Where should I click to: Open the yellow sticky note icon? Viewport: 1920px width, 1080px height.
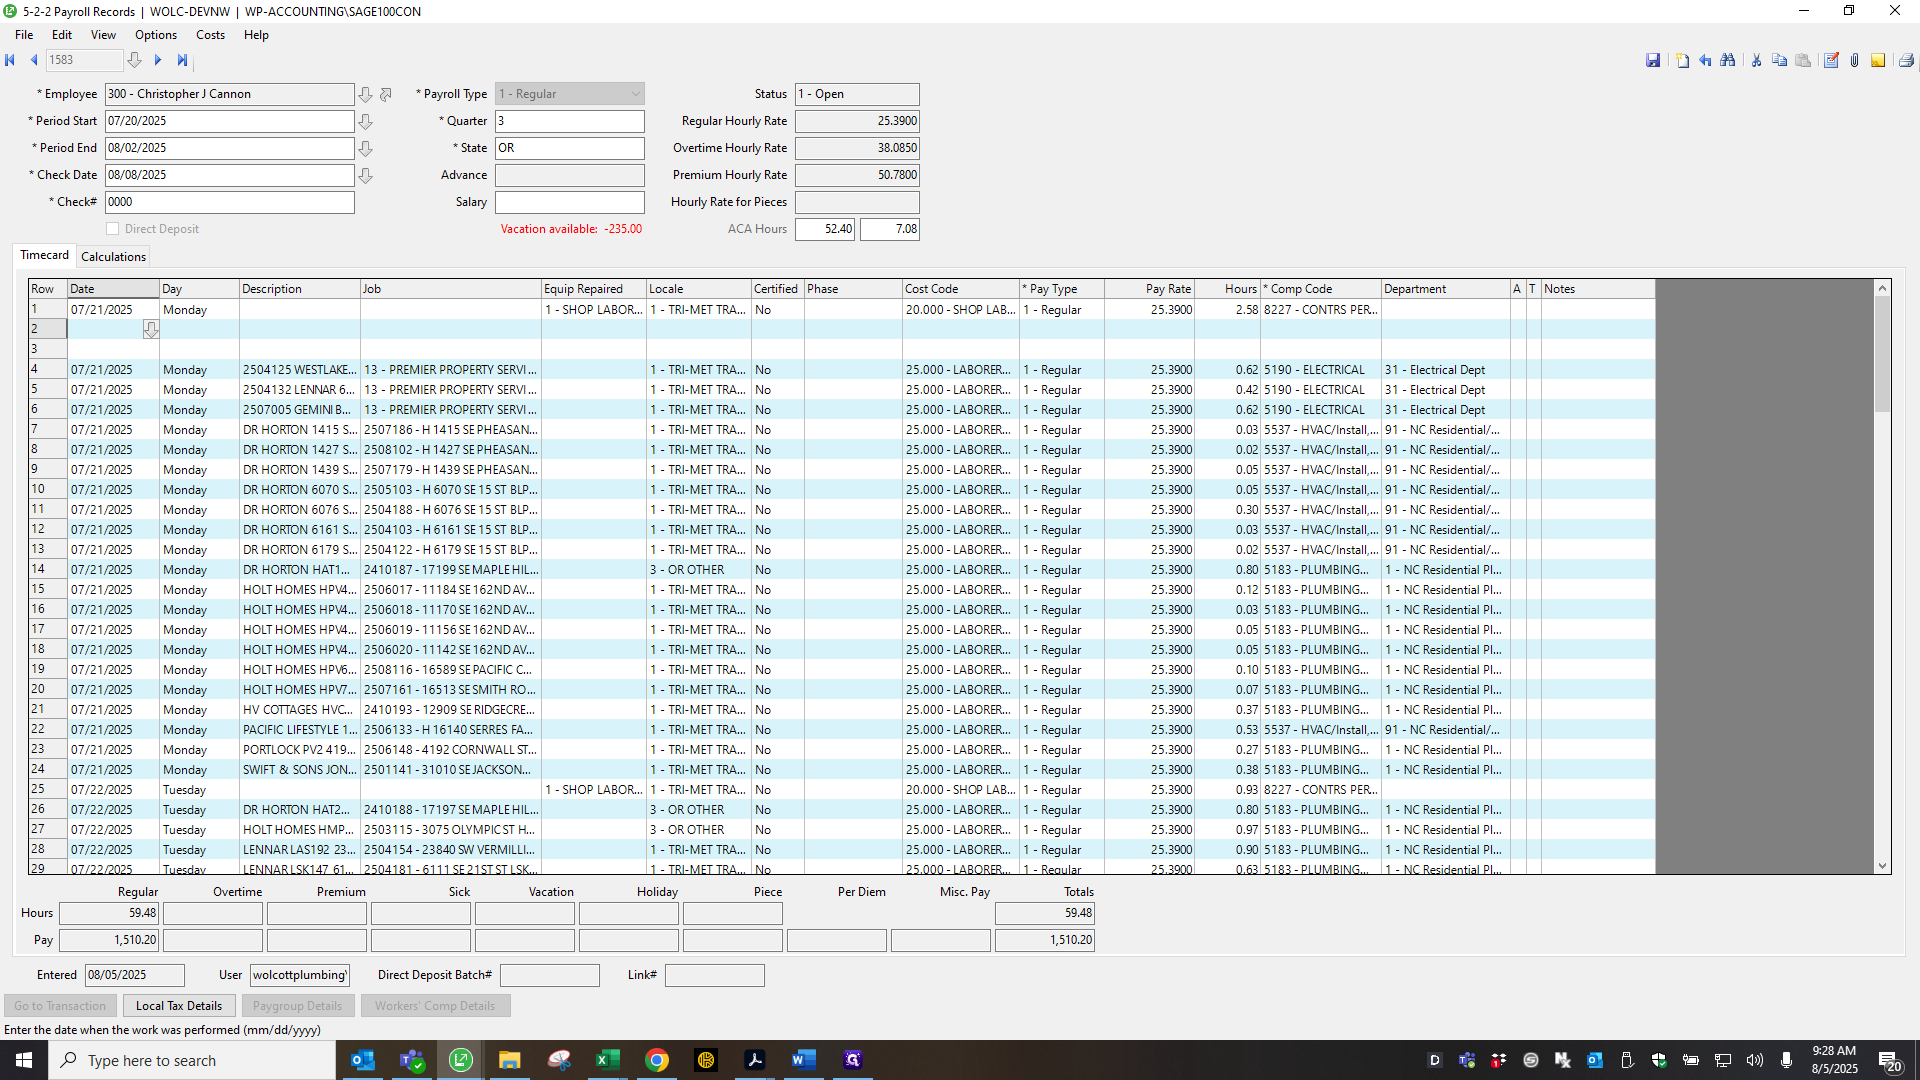1878,60
